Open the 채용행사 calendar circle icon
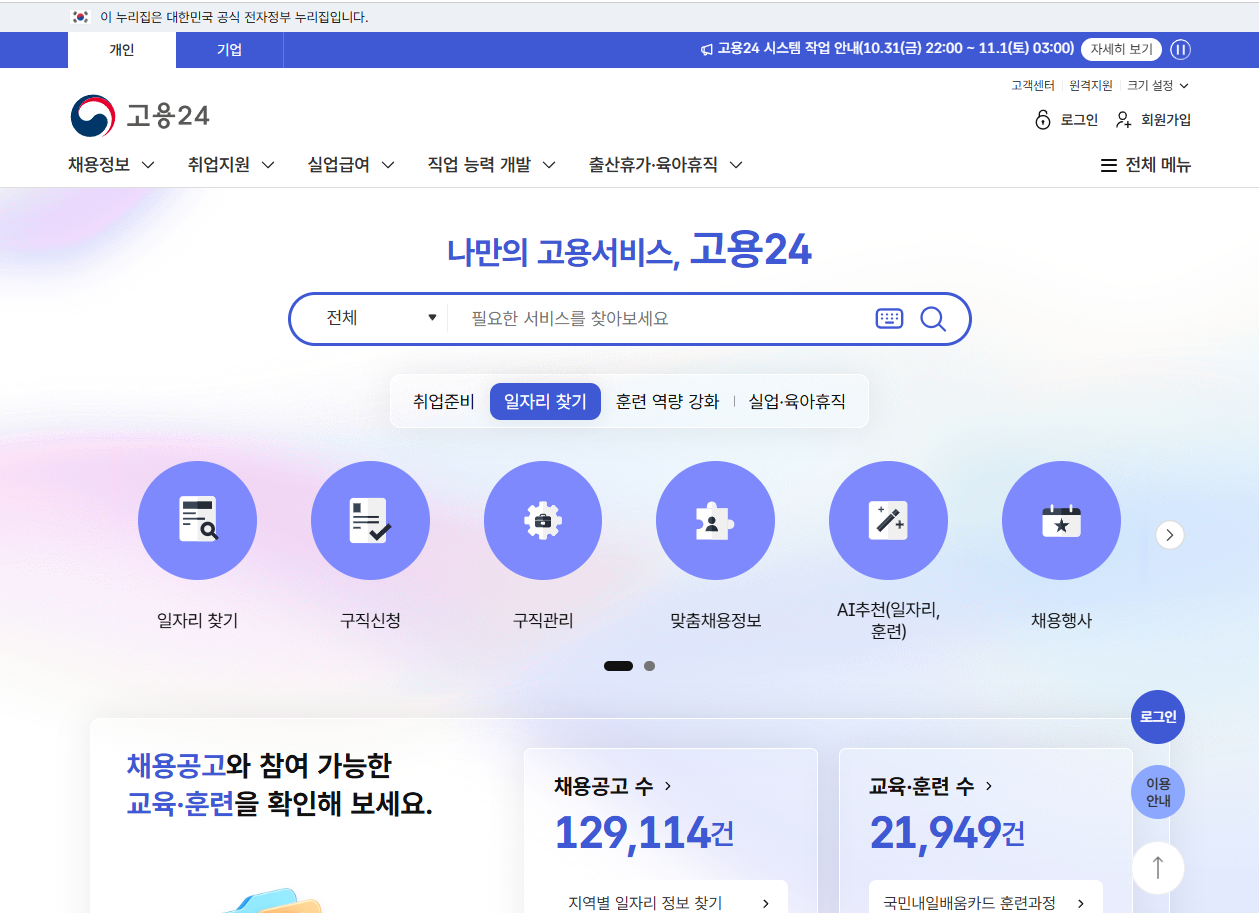1259x913 pixels. pyautogui.click(x=1061, y=521)
